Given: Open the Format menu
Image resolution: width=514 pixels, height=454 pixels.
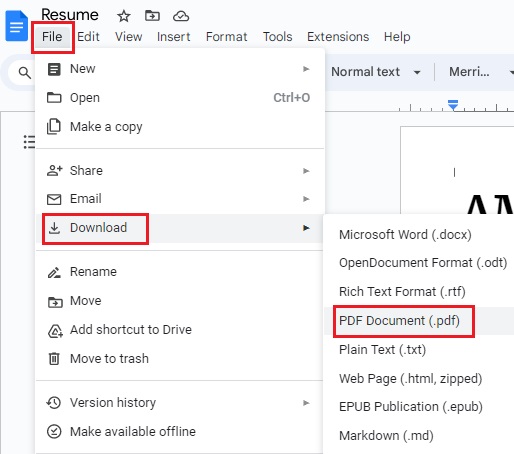Looking at the screenshot, I should click(227, 37).
